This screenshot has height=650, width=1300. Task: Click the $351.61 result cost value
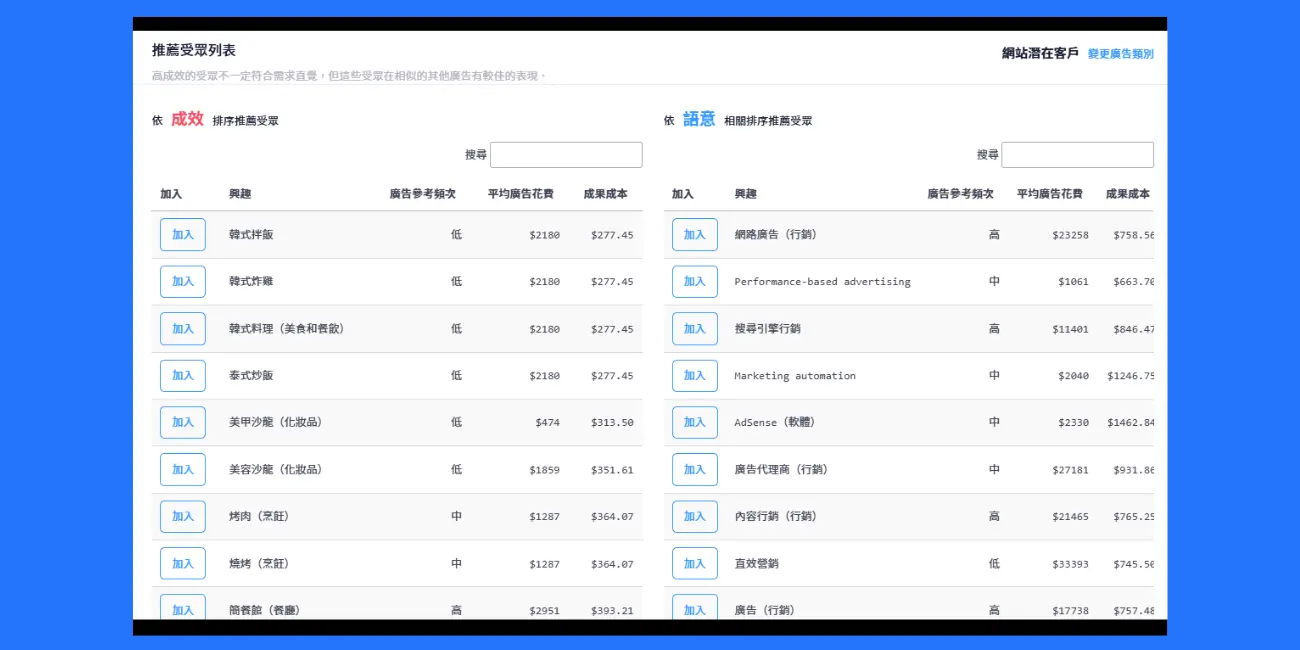[x=612, y=469]
